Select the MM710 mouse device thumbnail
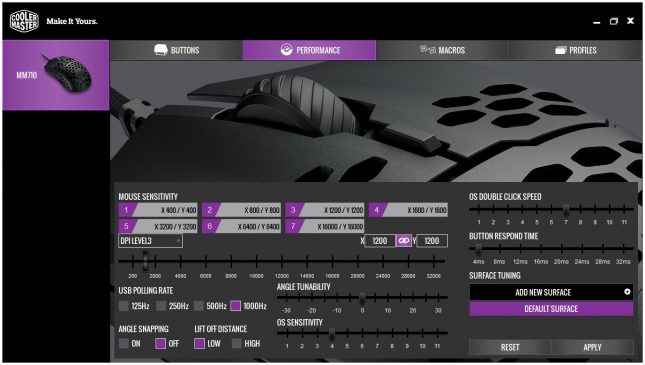Image resolution: width=645 pixels, height=365 pixels. tap(56, 75)
